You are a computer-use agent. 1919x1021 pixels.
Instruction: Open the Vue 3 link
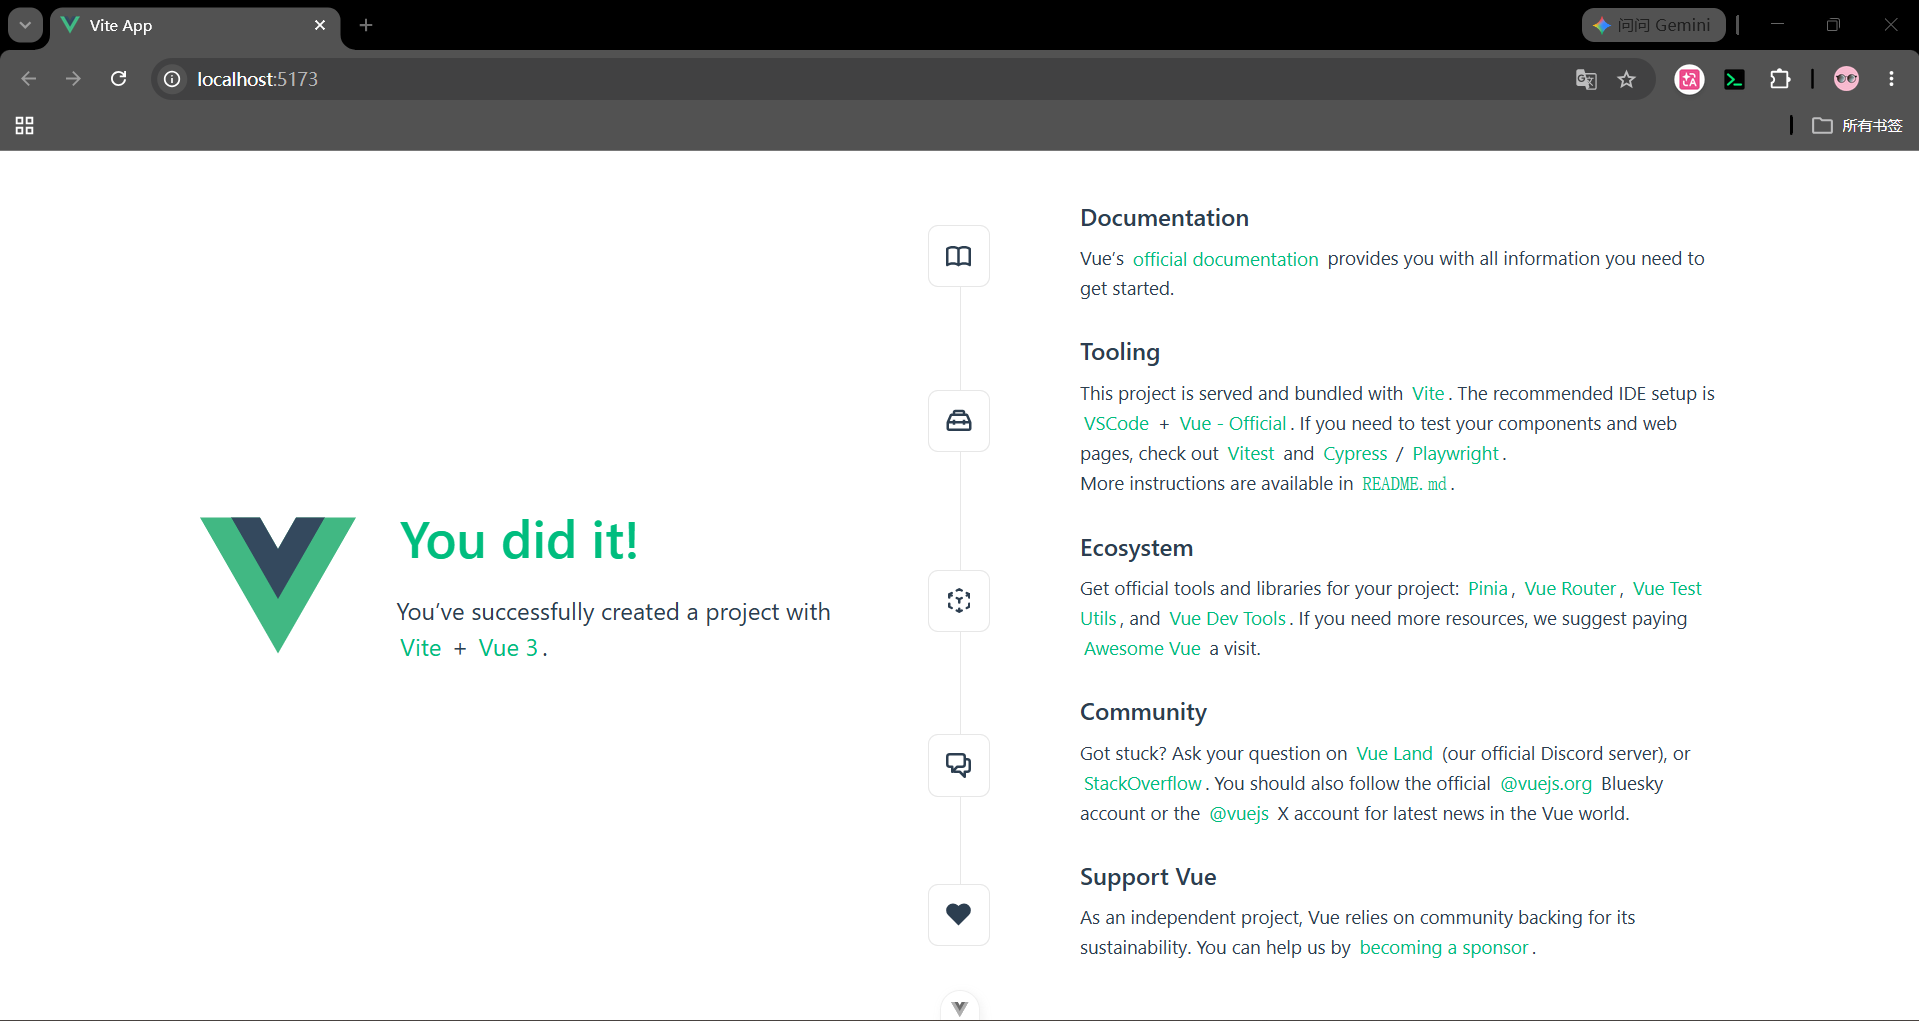click(x=508, y=648)
